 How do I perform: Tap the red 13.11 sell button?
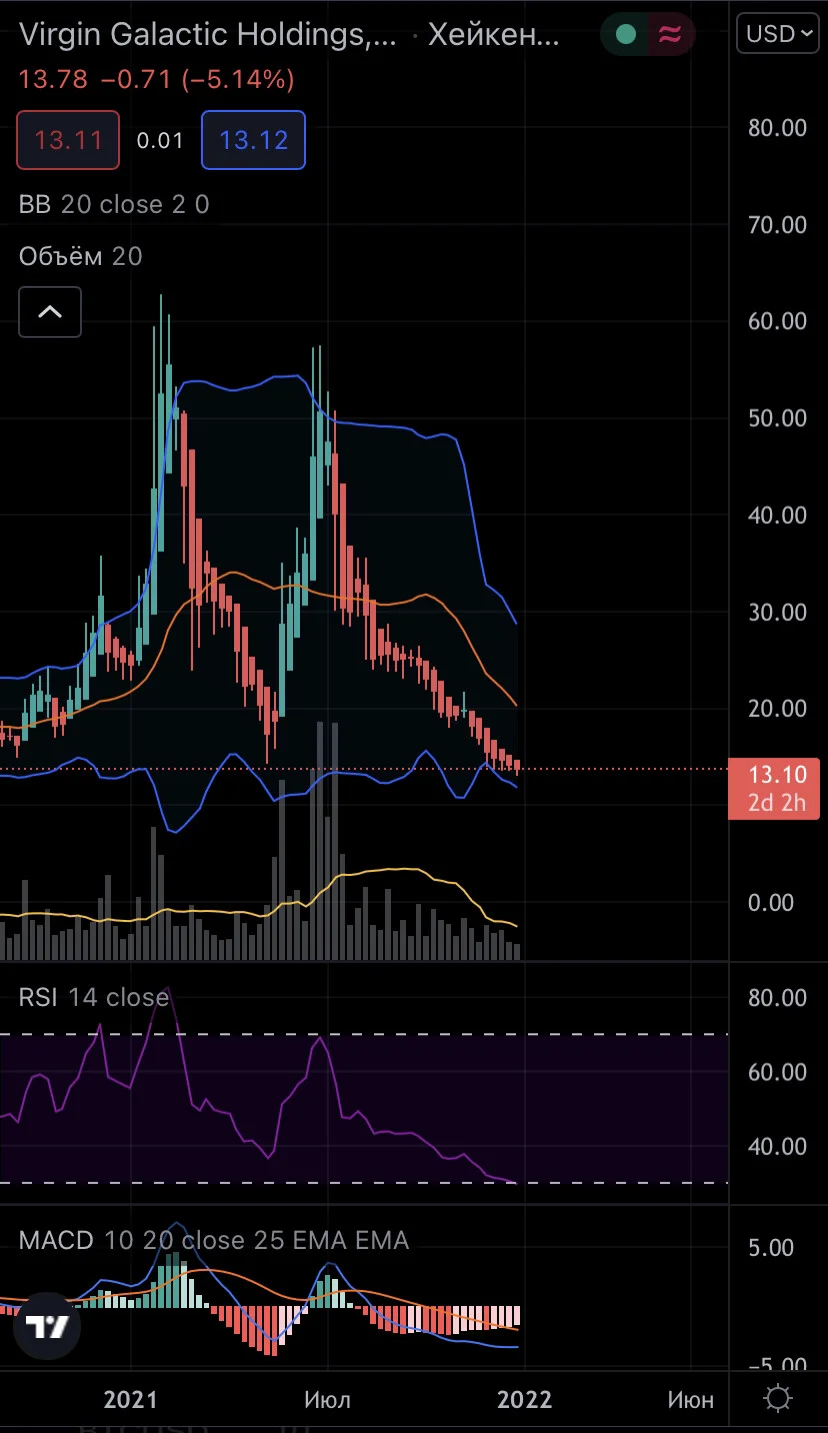pyautogui.click(x=68, y=140)
